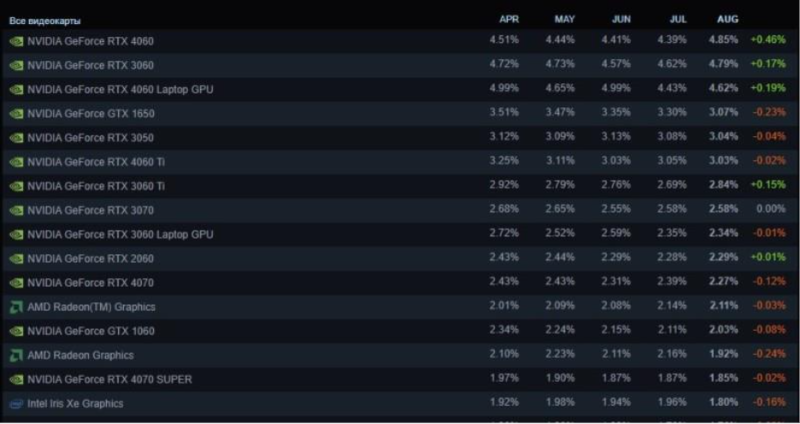Click the NVIDIA icon beside RTX 3070
Viewport: 800px width, 424px height.
[16, 210]
